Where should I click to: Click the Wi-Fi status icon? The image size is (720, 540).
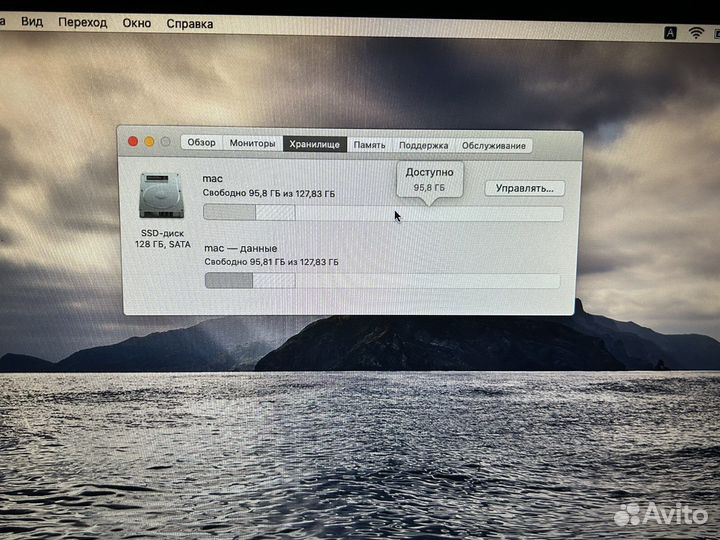point(696,33)
